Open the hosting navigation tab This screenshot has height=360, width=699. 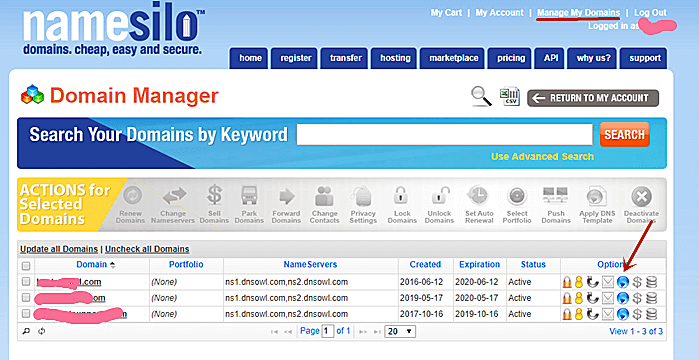(395, 58)
